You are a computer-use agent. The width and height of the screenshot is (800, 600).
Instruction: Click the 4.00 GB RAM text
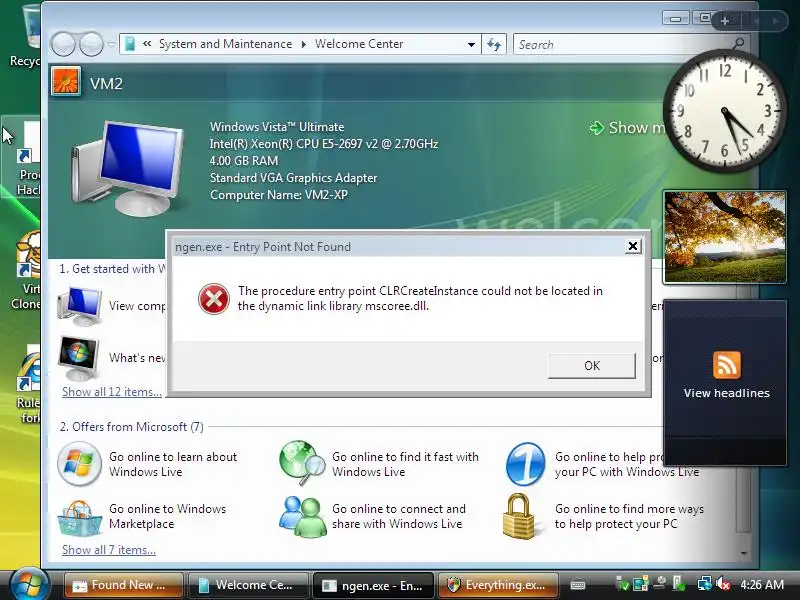pyautogui.click(x=244, y=161)
